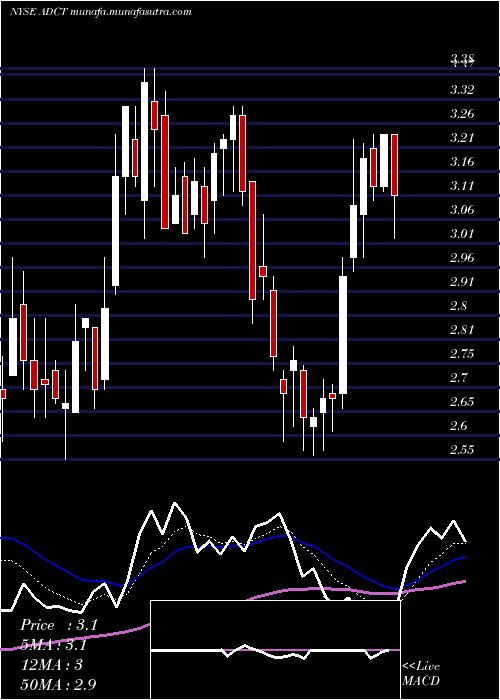Click the 2.96 price axis label
This screenshot has width=500, height=700.
(462, 258)
